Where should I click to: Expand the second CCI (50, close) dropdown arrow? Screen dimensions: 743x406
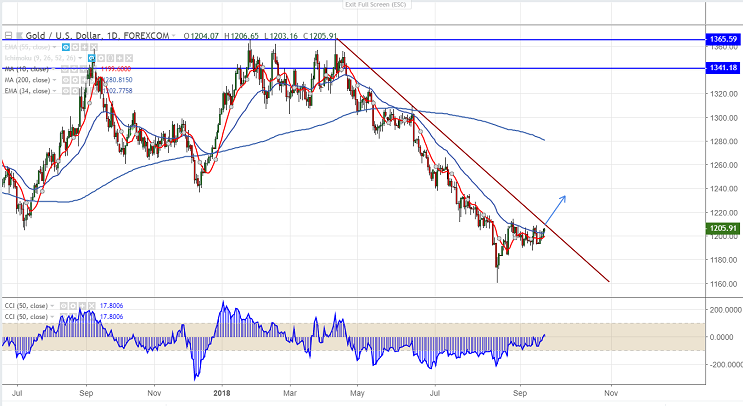[52, 317]
